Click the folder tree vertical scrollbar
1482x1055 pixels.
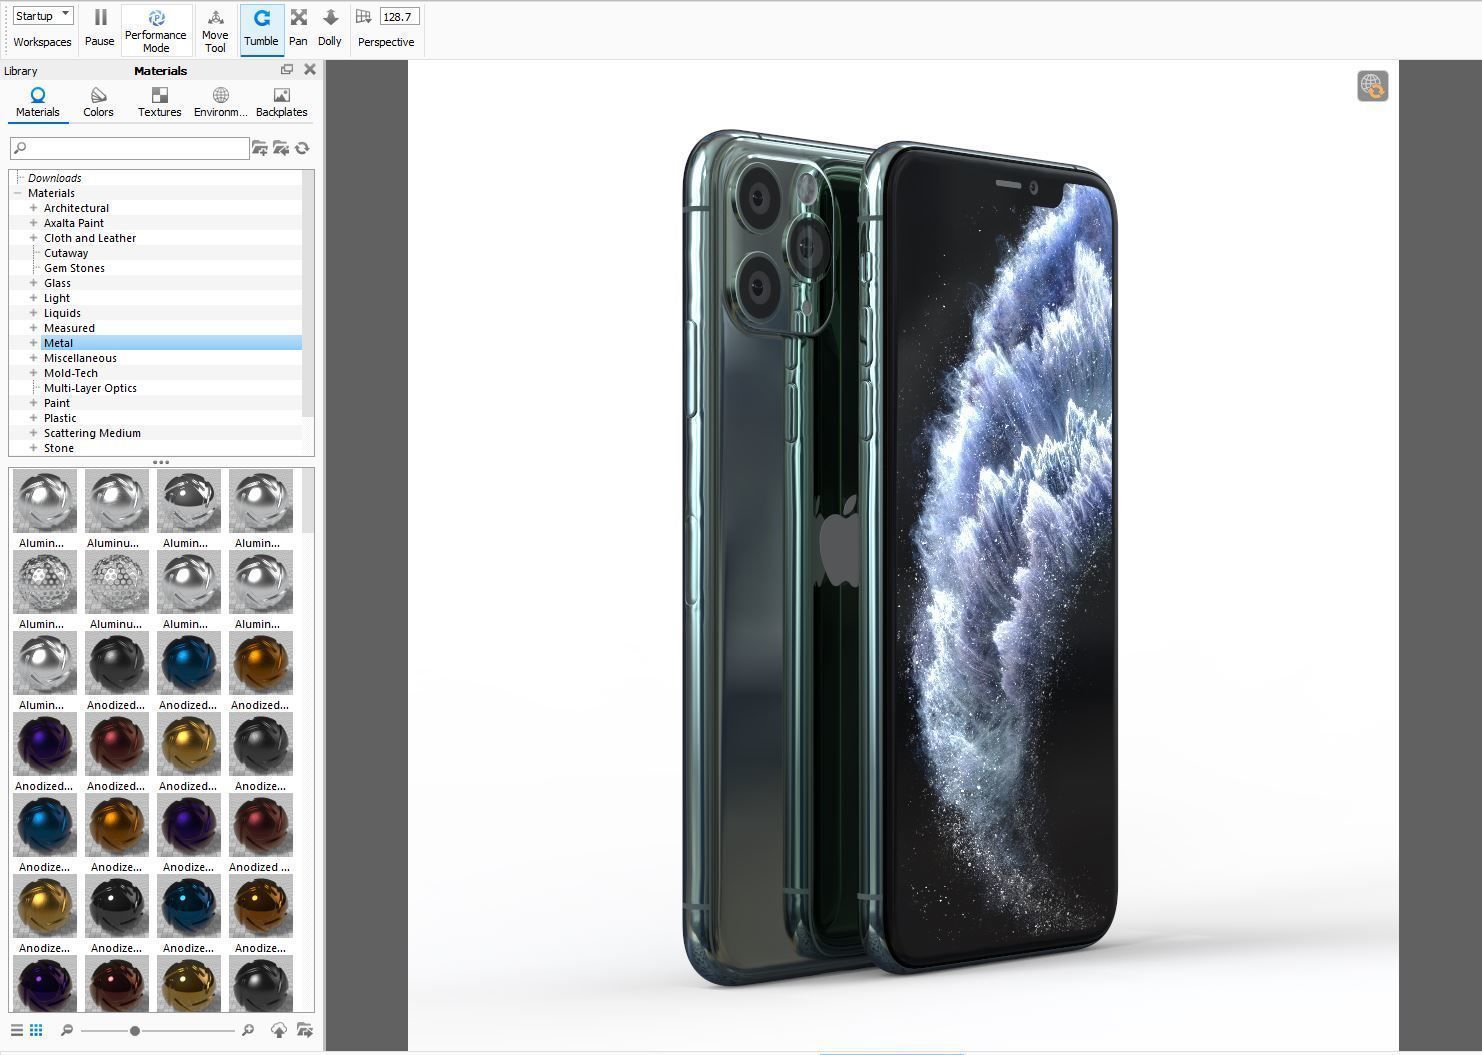click(x=308, y=293)
